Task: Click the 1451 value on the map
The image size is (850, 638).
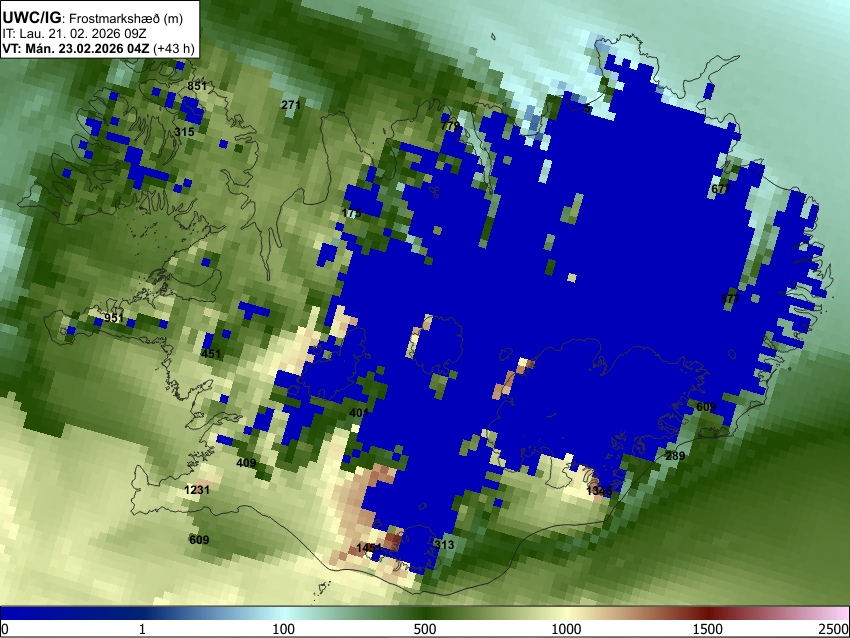Action: (x=370, y=548)
